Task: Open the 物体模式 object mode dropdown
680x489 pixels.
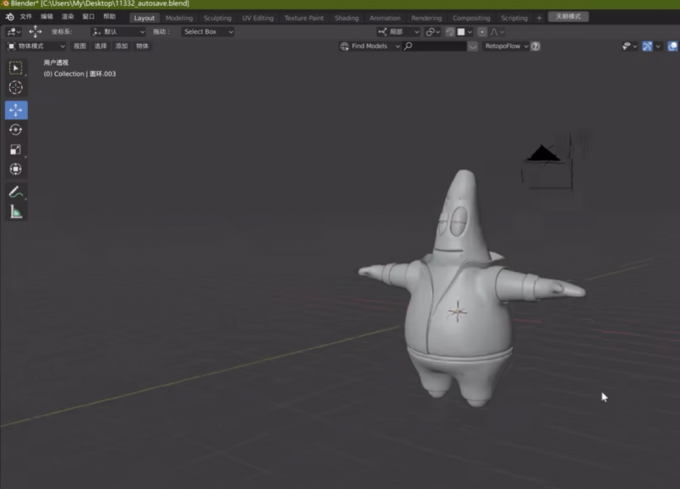Action: click(x=36, y=46)
